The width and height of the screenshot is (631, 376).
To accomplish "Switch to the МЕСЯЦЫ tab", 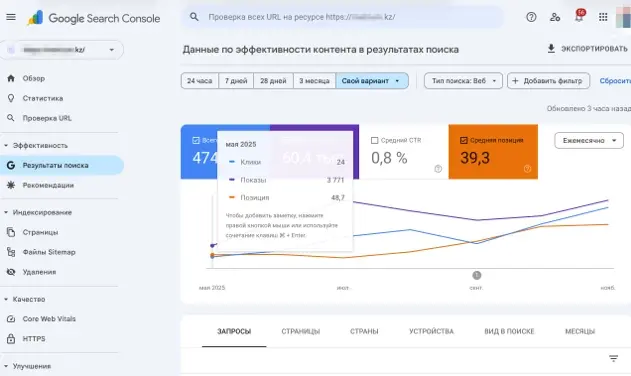I will point(580,331).
